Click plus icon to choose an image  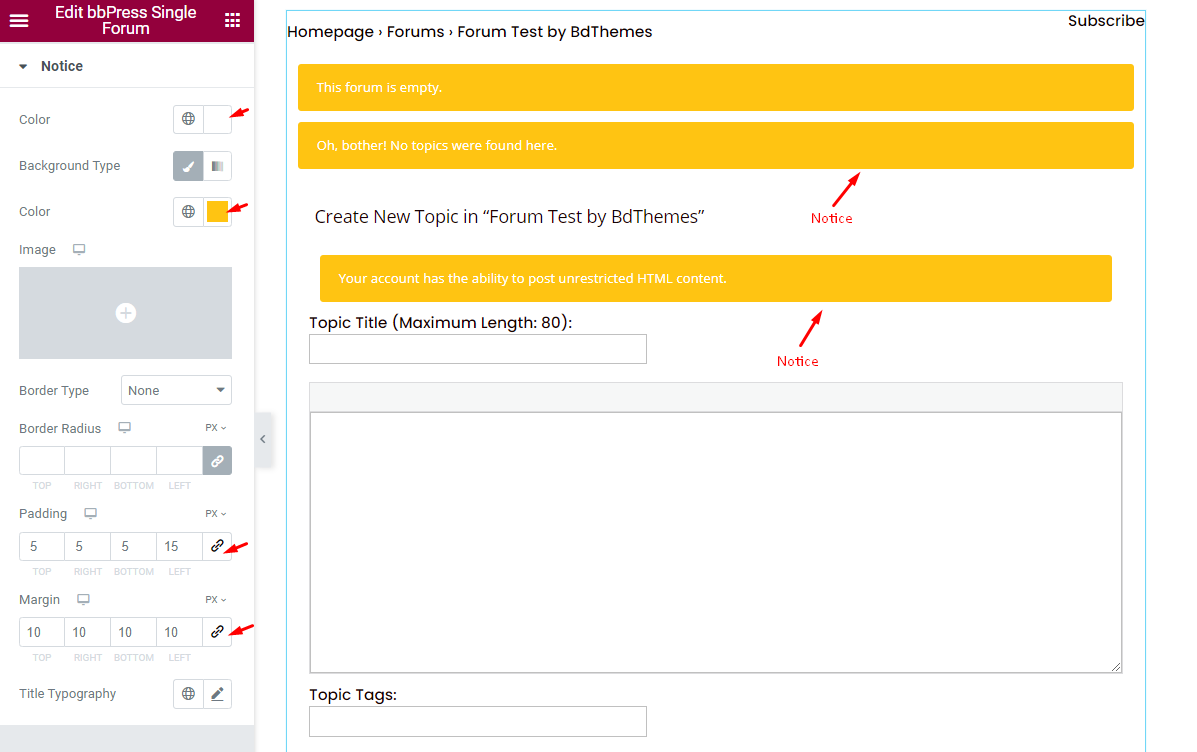pos(125,312)
